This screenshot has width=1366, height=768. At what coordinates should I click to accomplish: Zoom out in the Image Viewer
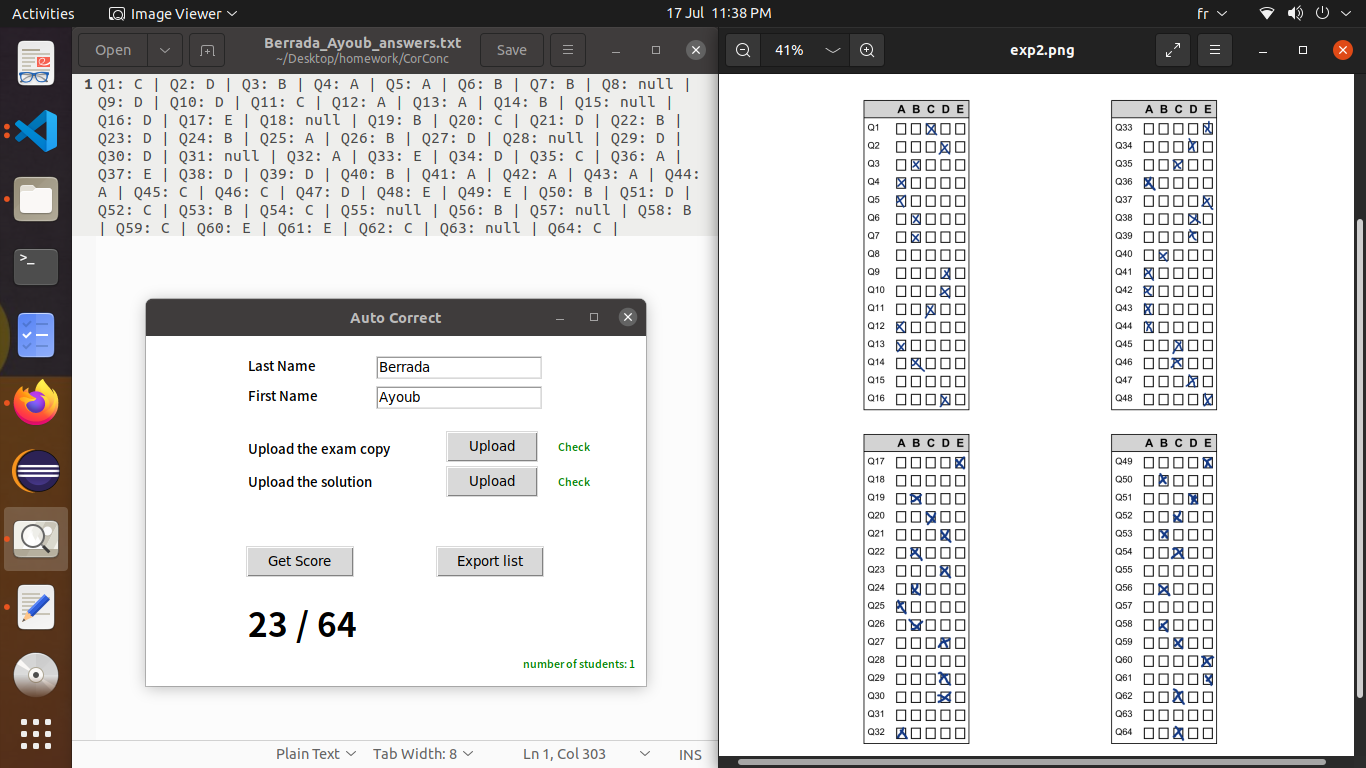(x=743, y=50)
